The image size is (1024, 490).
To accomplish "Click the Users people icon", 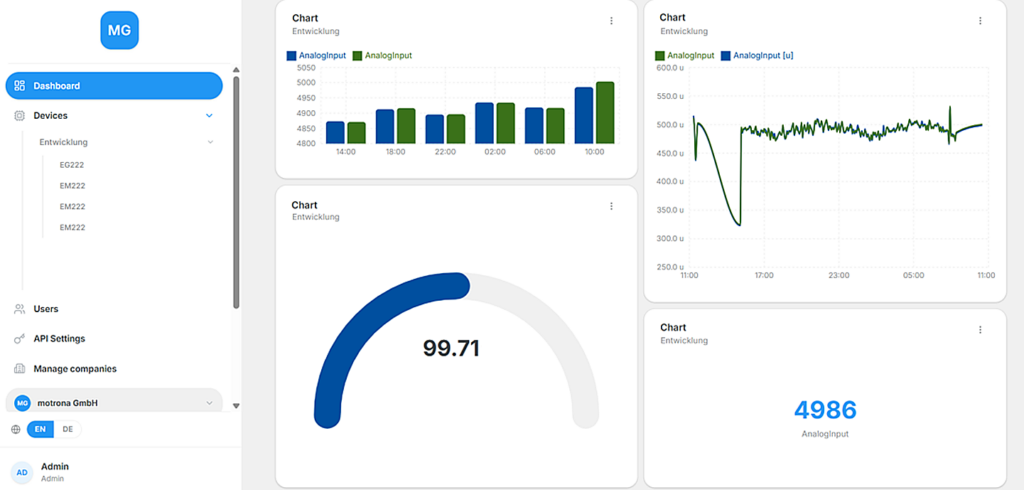I will 20,309.
